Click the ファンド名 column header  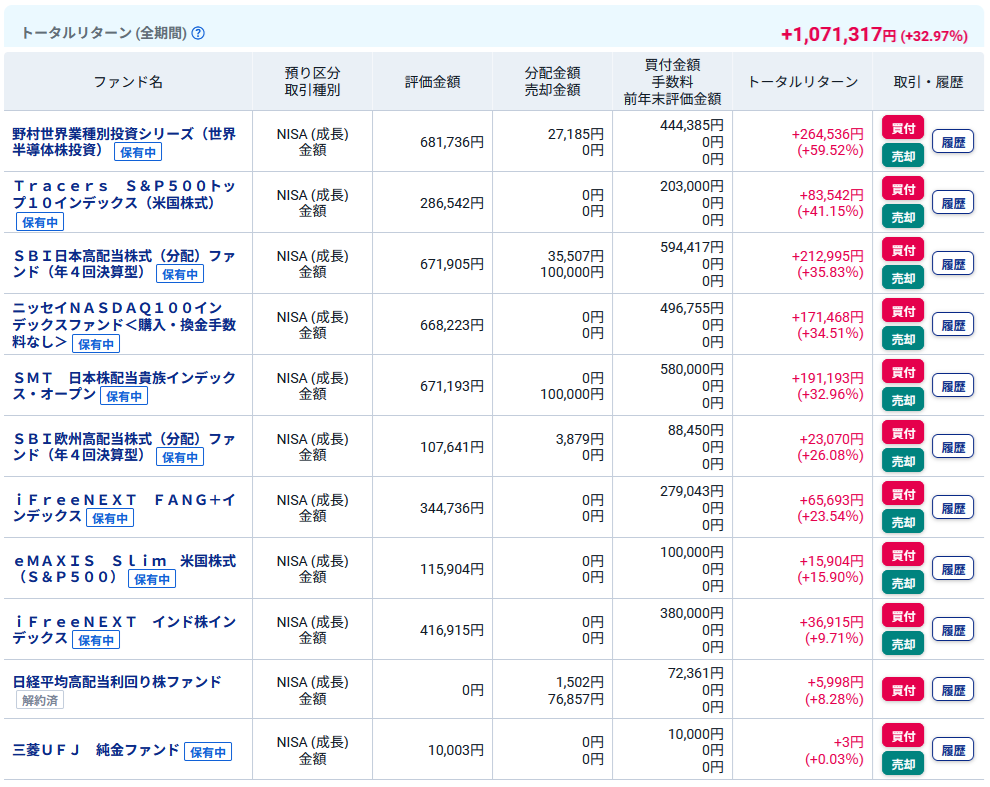point(128,82)
